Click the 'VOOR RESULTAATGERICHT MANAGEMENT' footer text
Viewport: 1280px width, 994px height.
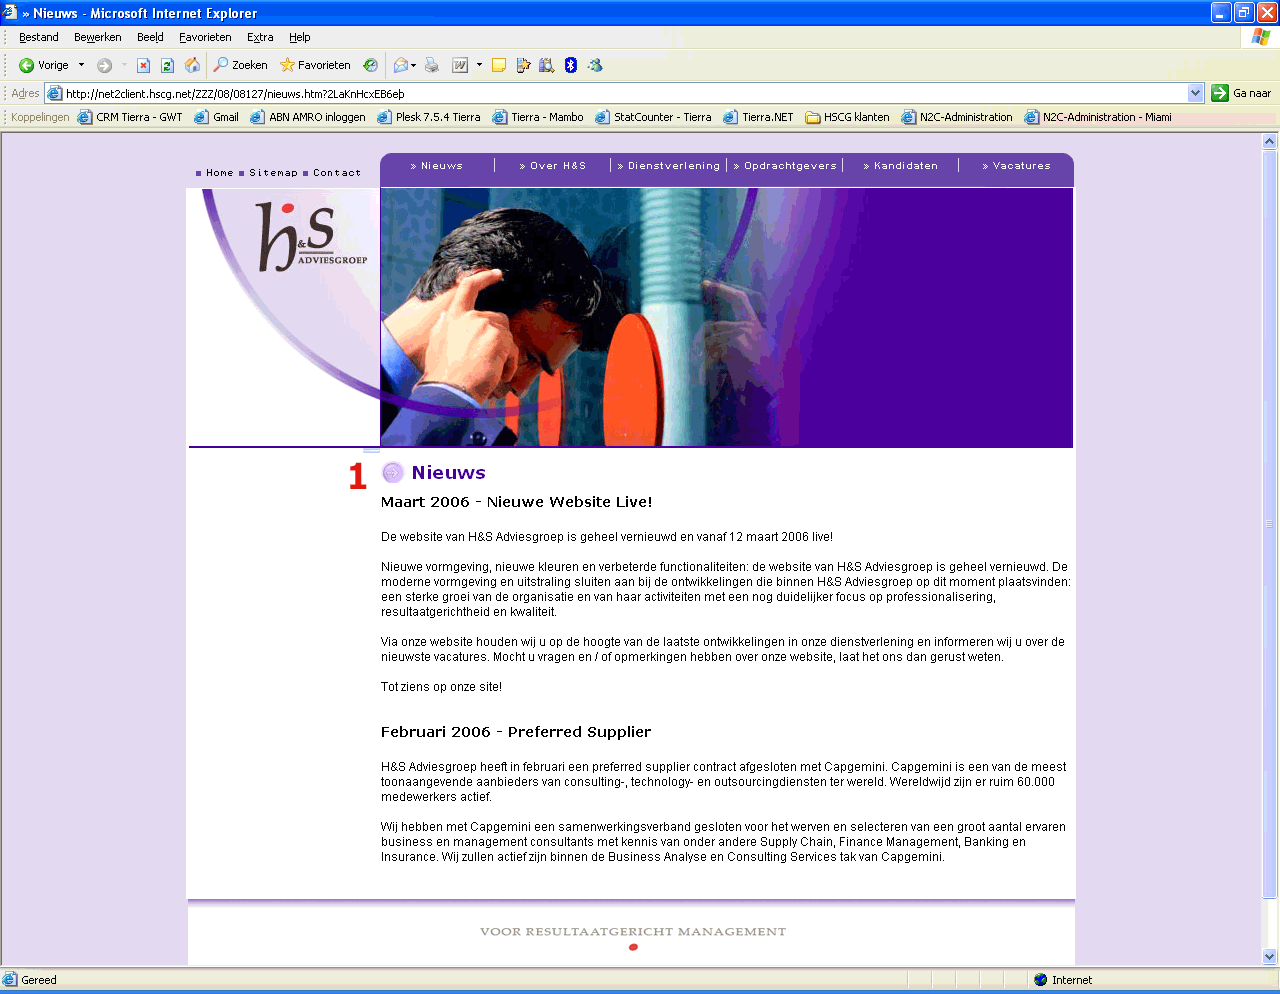633,932
